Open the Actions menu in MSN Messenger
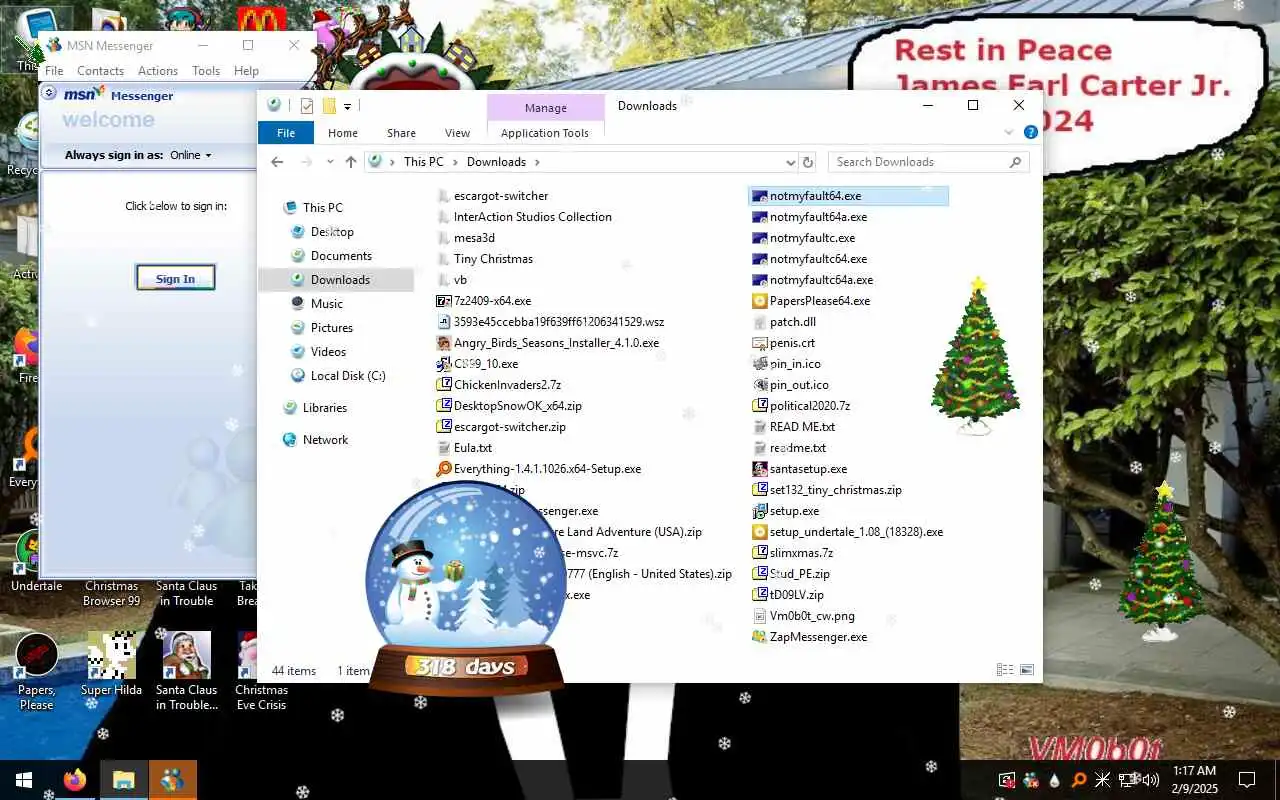This screenshot has width=1280, height=800. click(158, 71)
